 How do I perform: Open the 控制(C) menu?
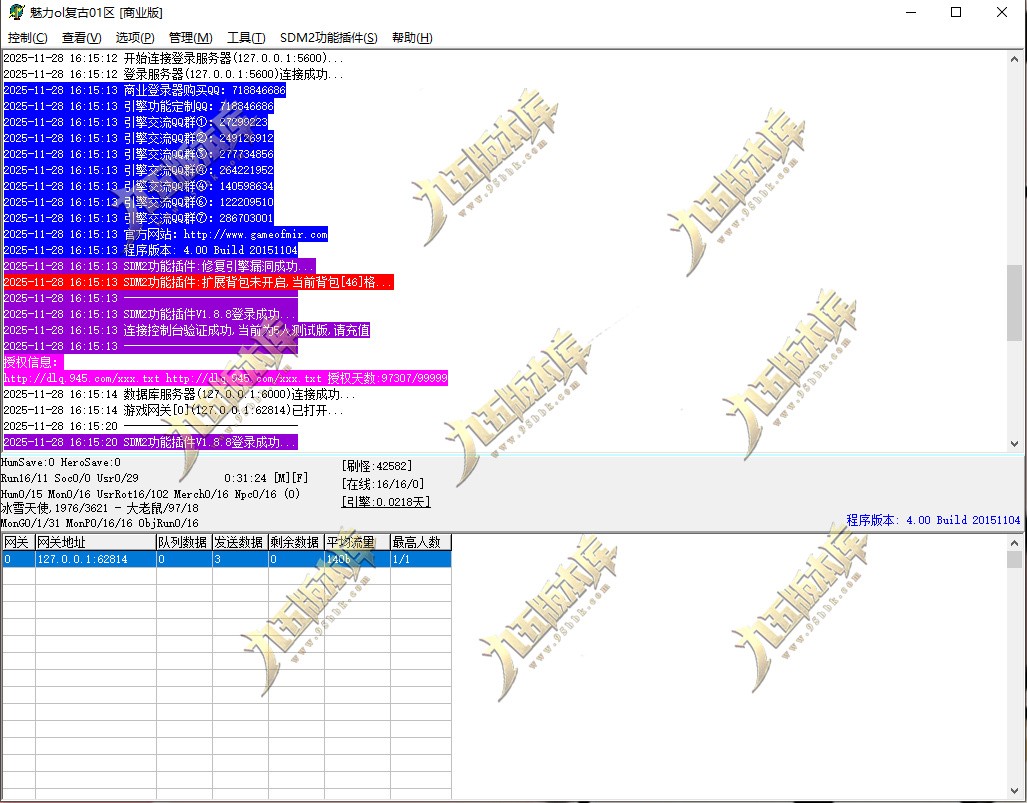point(28,38)
